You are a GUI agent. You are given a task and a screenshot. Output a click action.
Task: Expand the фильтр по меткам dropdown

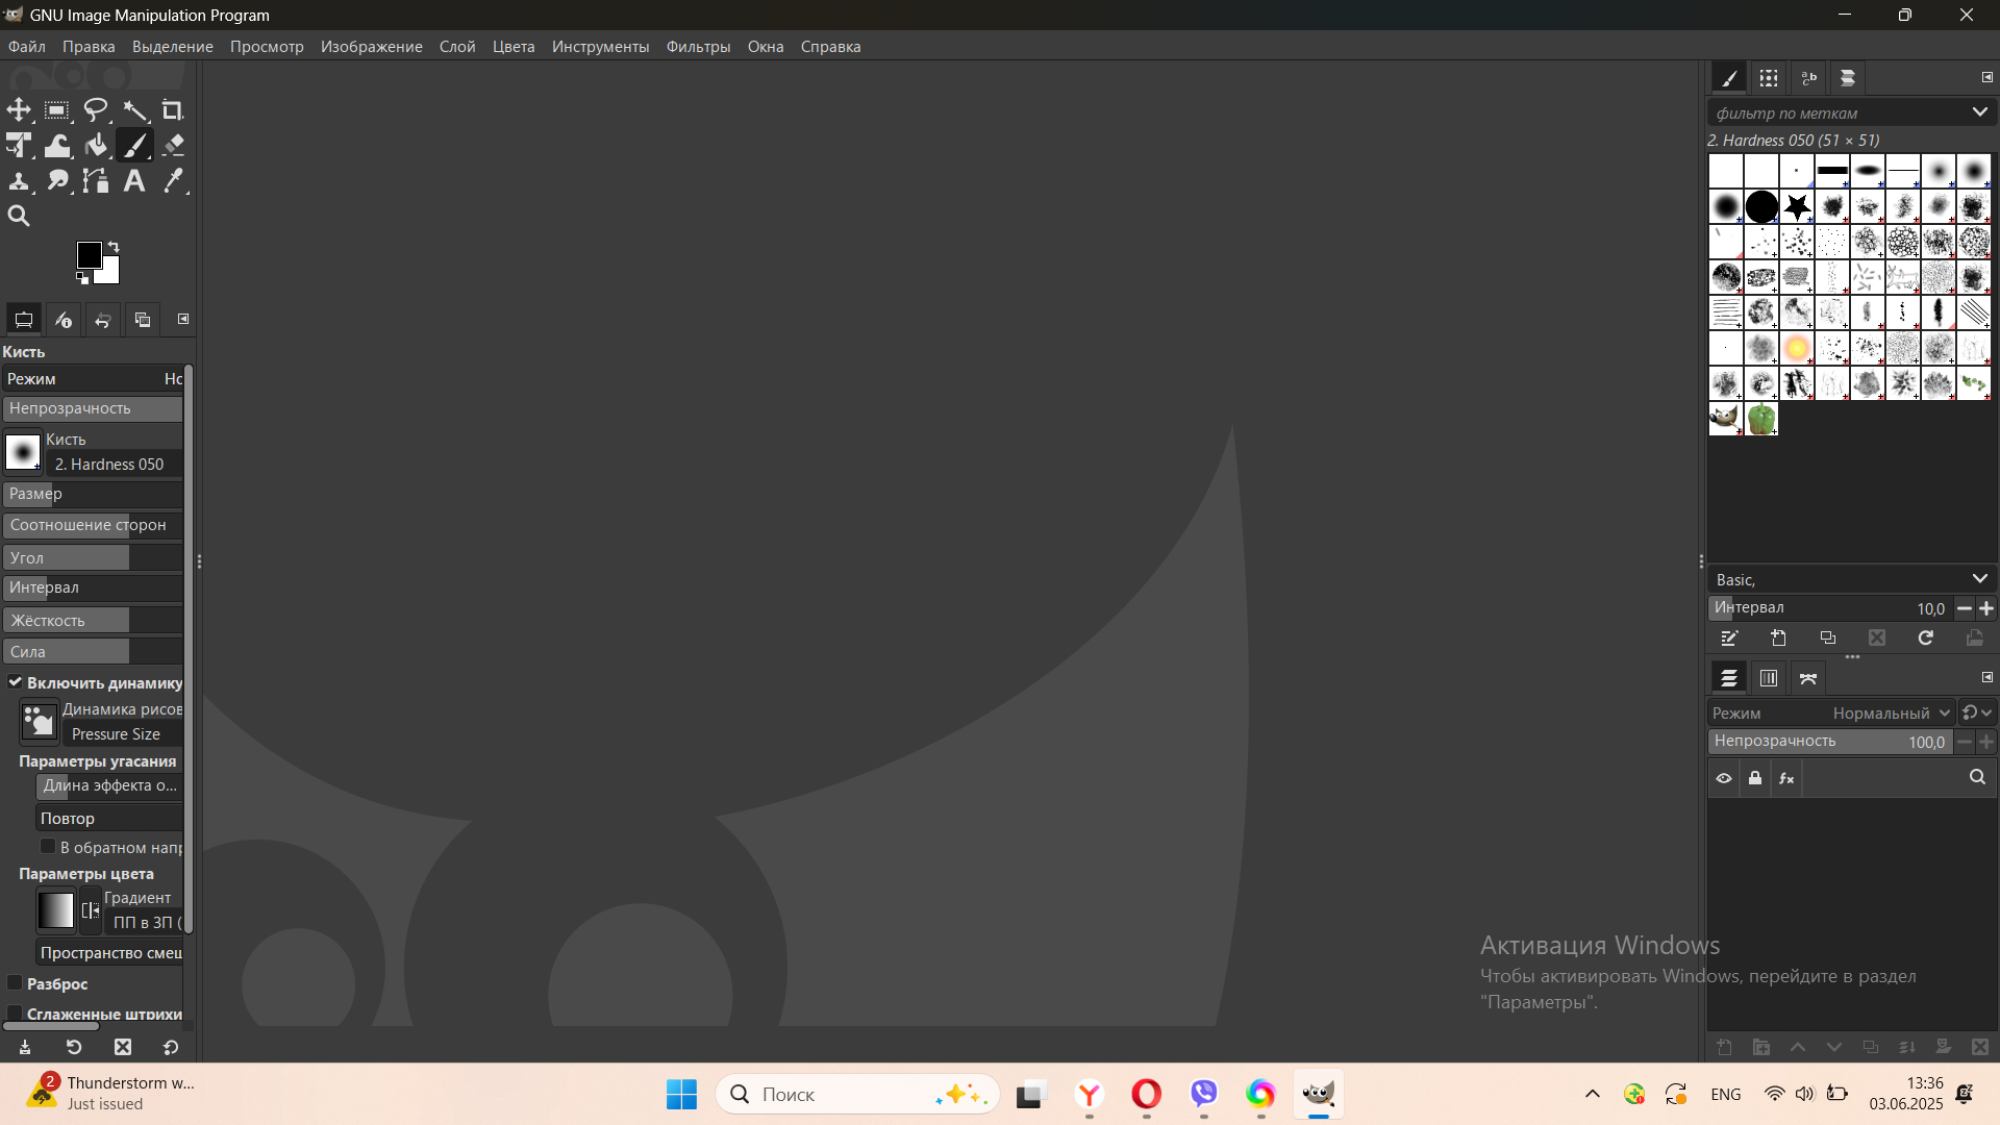tap(1979, 112)
